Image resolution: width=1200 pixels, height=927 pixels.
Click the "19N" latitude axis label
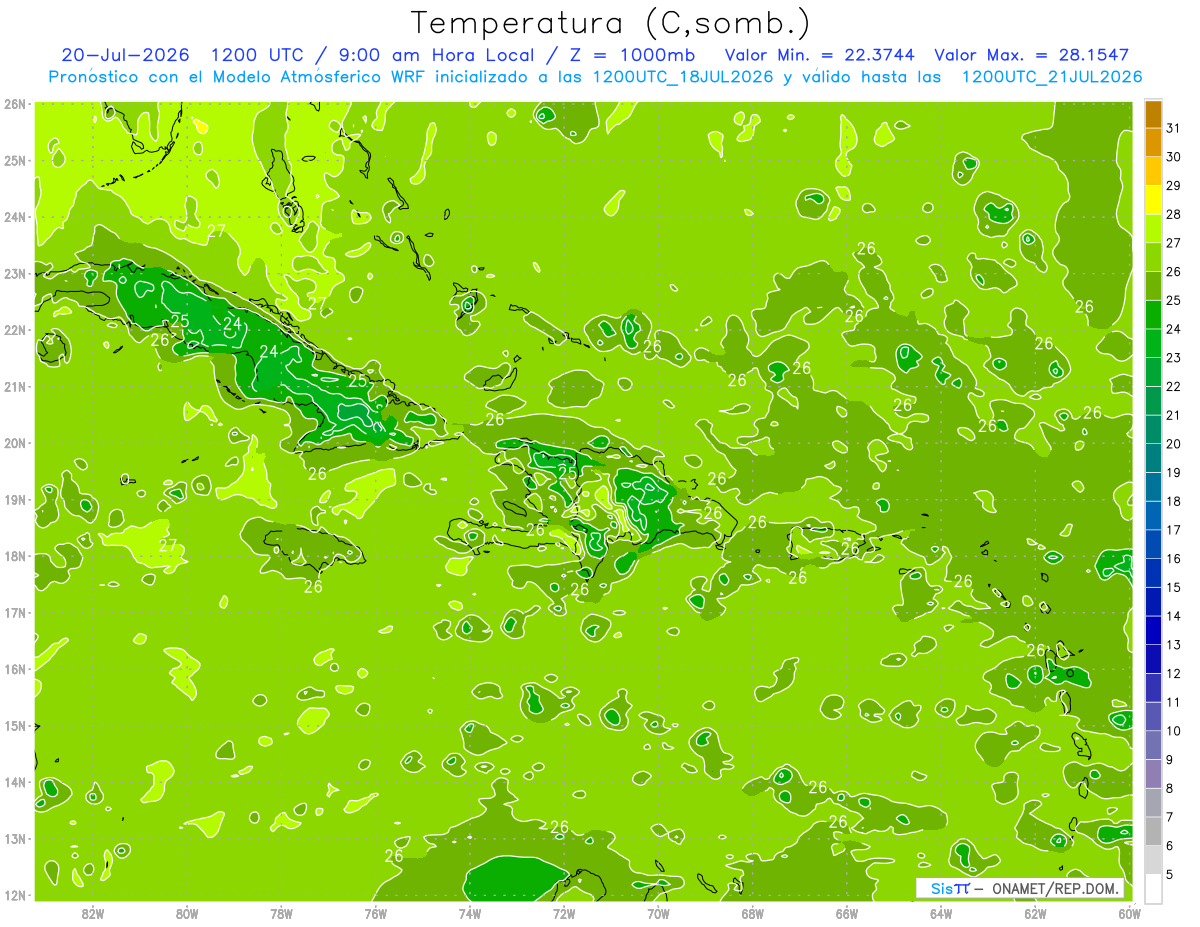click(x=15, y=499)
